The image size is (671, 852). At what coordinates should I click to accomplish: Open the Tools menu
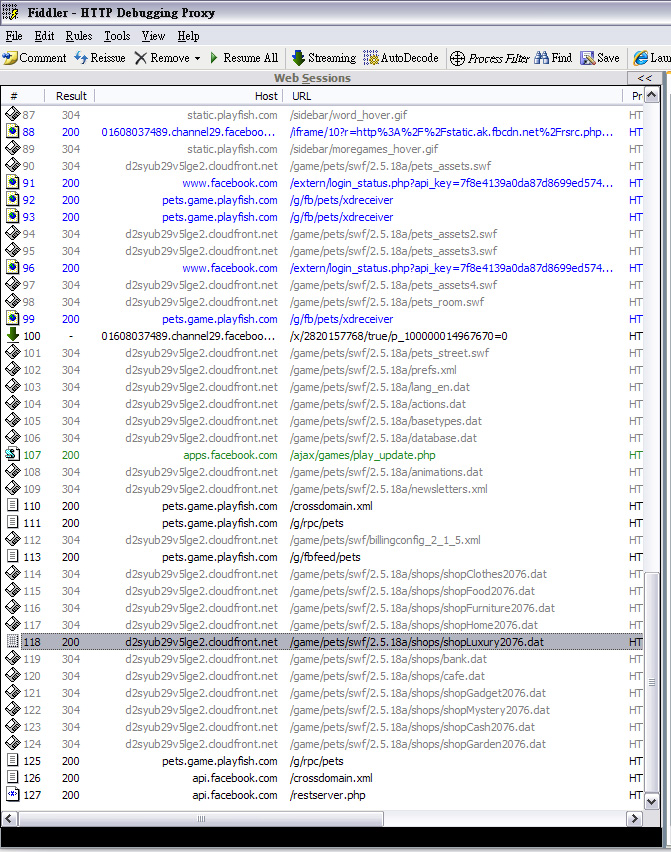tap(117, 36)
